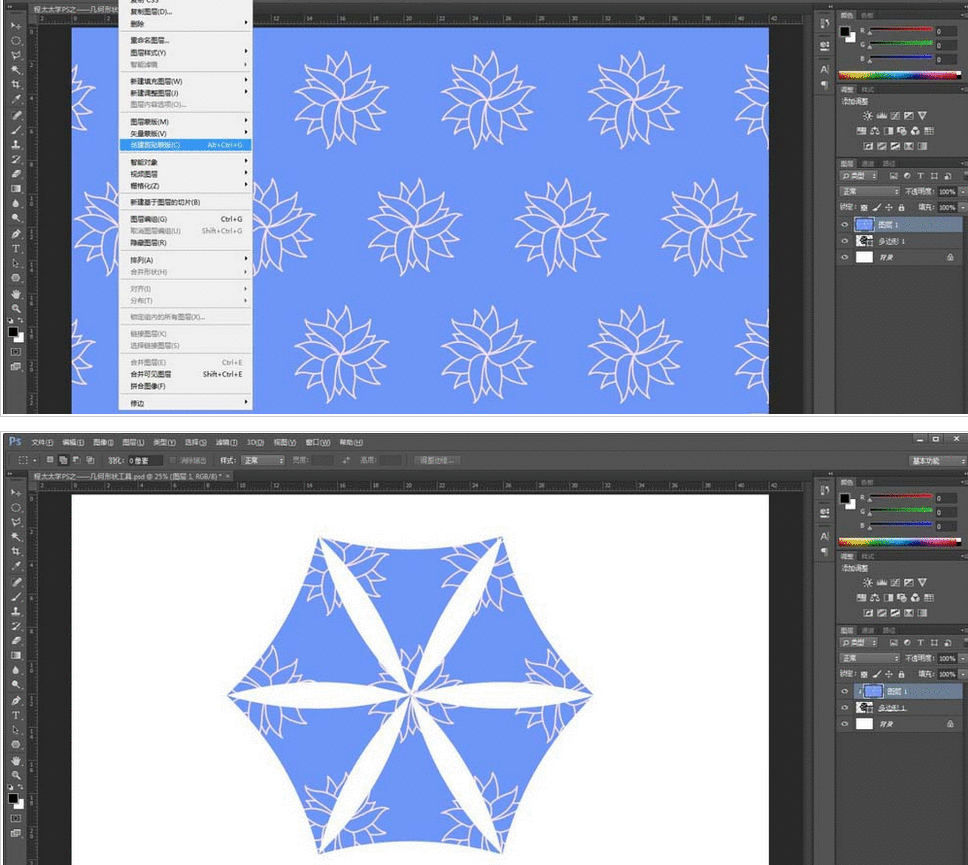Hide 图层 1 in the upper window's Layers panel
The width and height of the screenshot is (968, 865).
pos(845,225)
